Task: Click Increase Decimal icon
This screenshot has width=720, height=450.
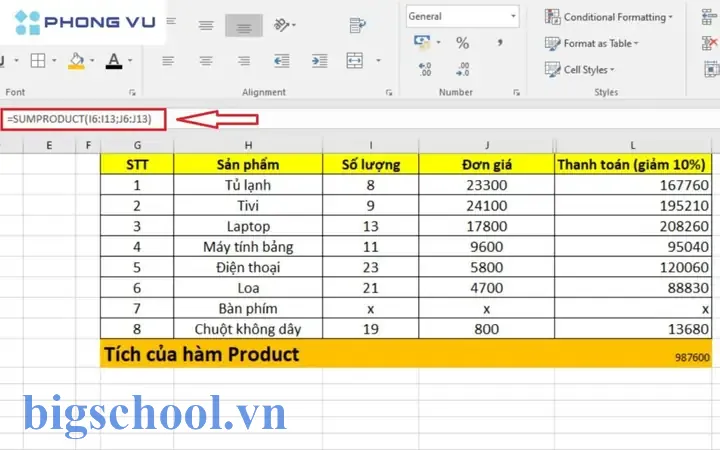Action: point(425,69)
